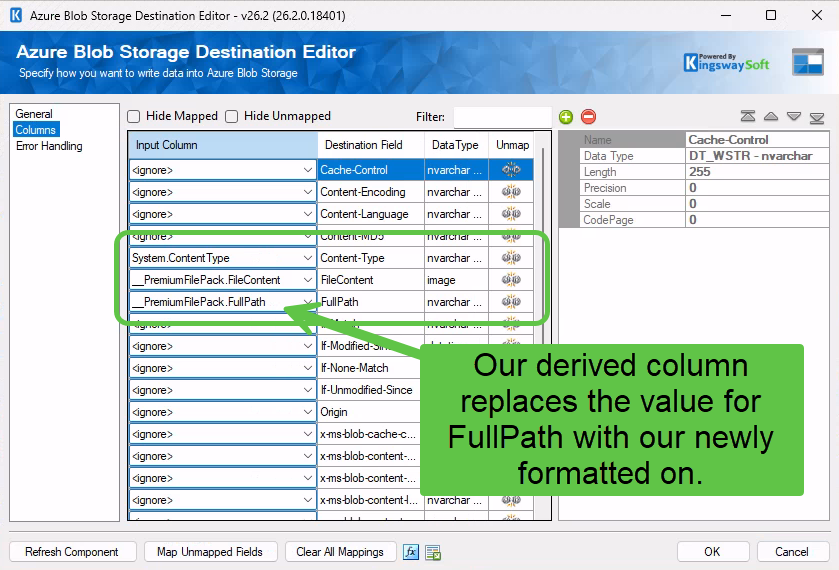This screenshot has width=839, height=570.
Task: Select the If-None-Match destination field
Action: pos(369,368)
